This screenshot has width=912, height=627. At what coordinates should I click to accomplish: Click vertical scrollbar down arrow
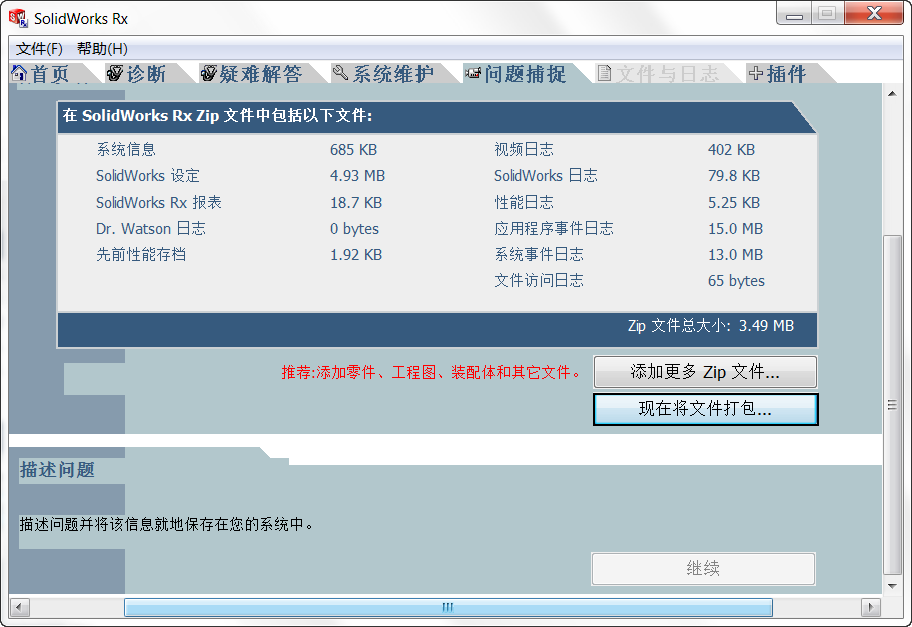pyautogui.click(x=892, y=586)
